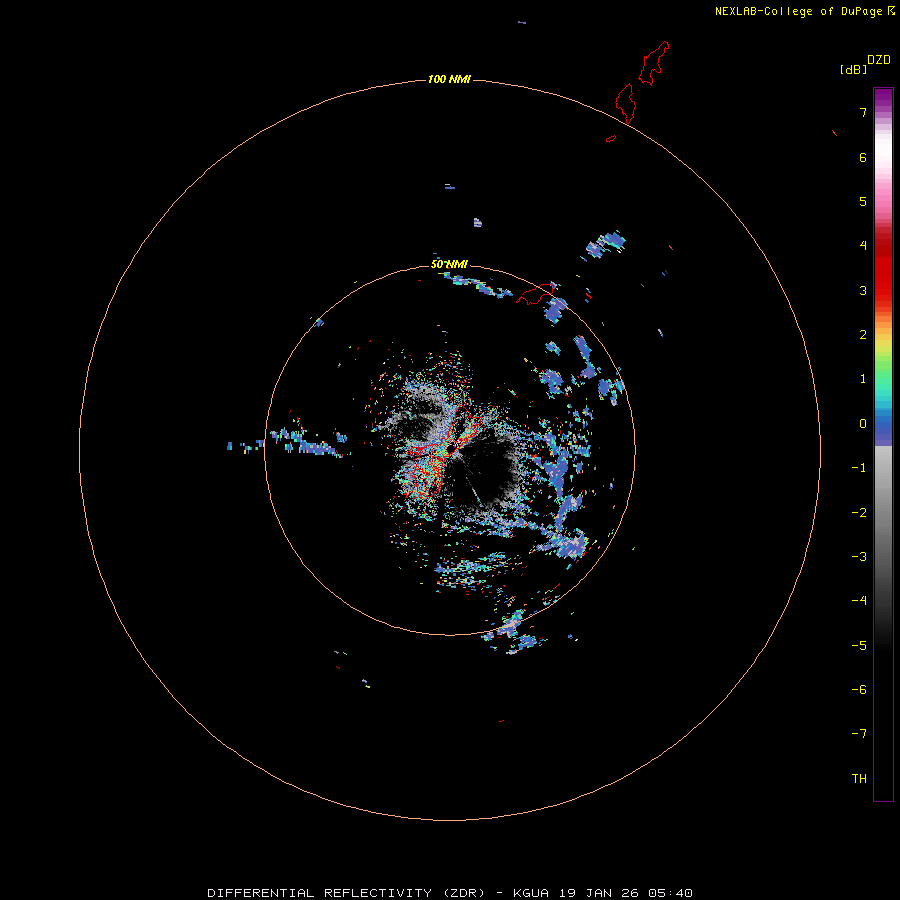This screenshot has height=900, width=900.
Task: Click the -1 value on color scale
Action: 859,468
